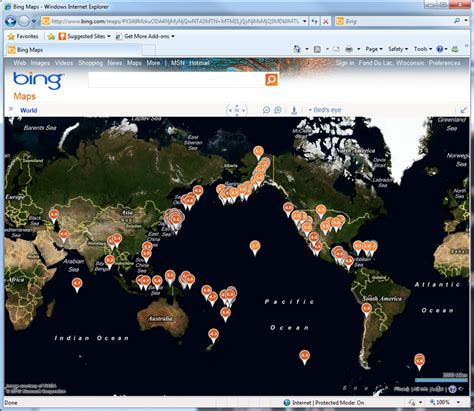
Task: Click the Bing page search text field
Action: pos(176,80)
